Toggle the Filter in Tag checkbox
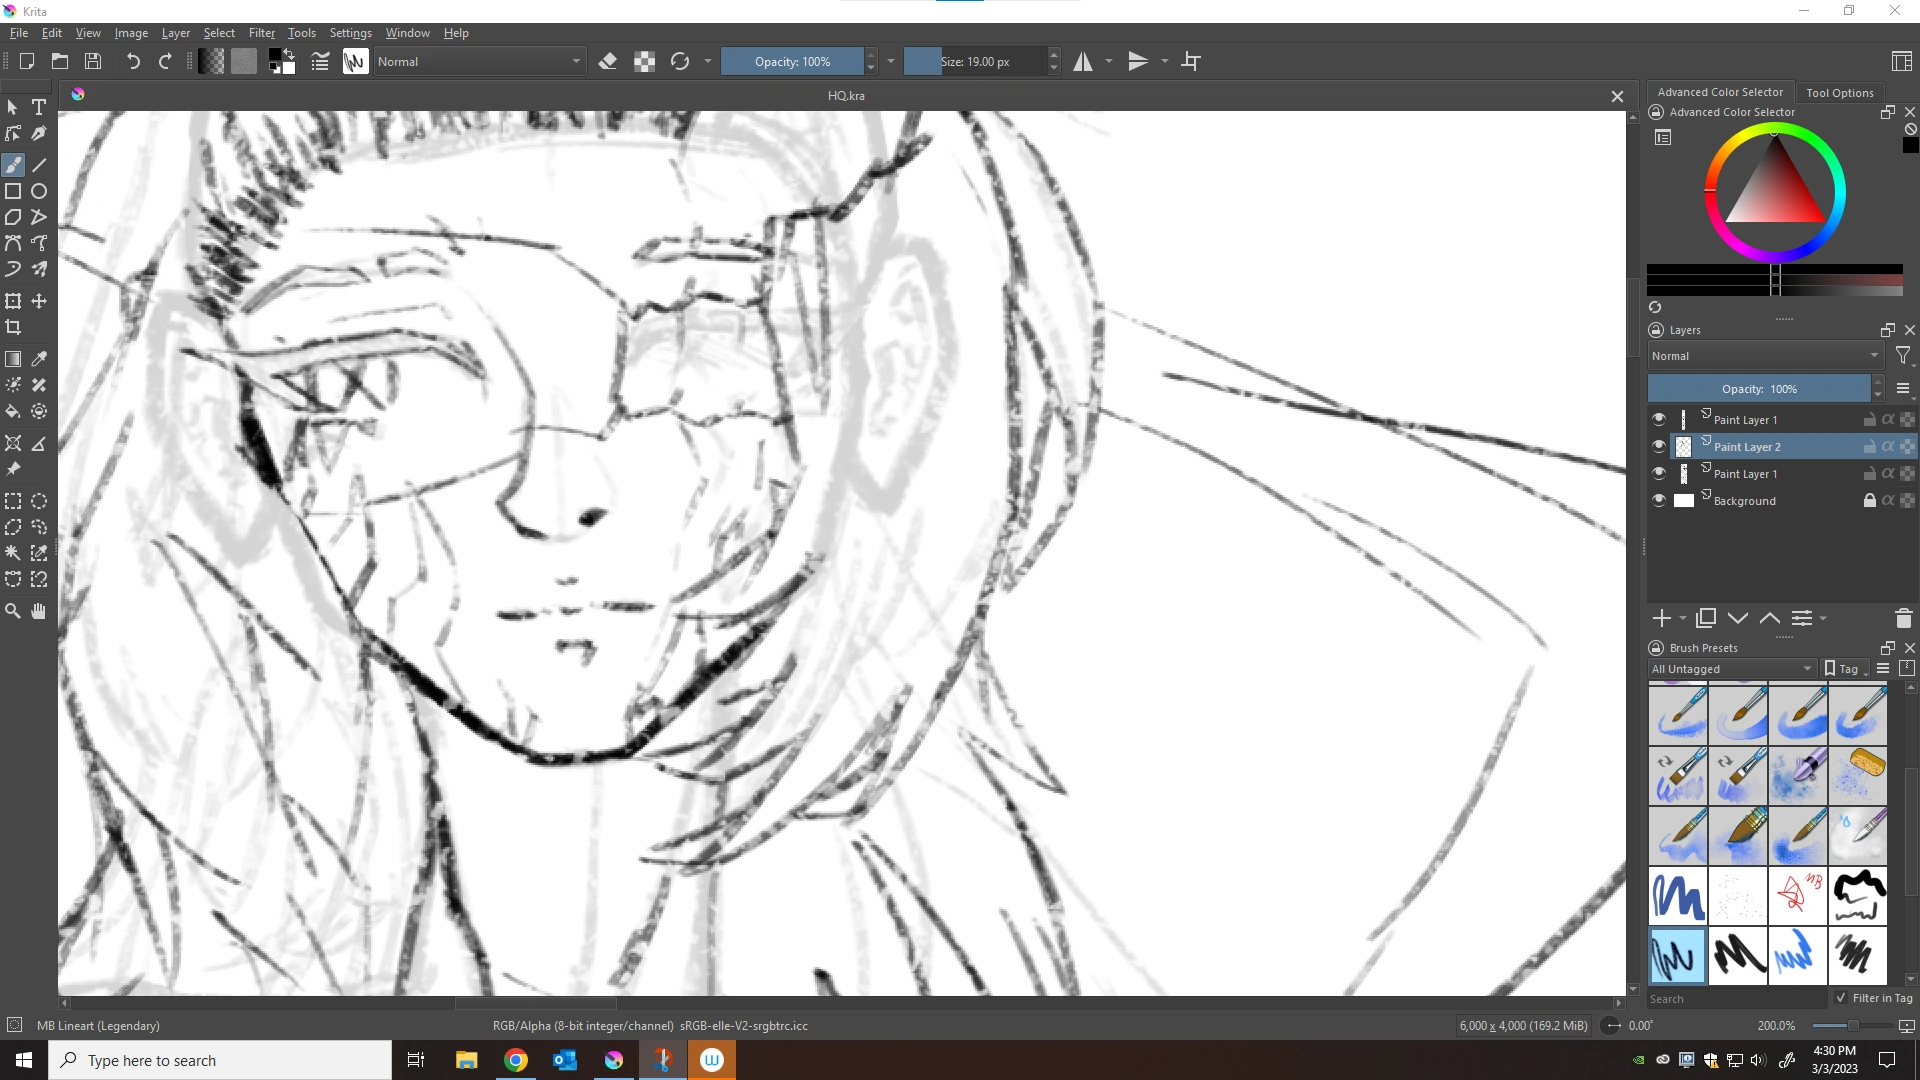This screenshot has height=1080, width=1920. pos(1841,998)
